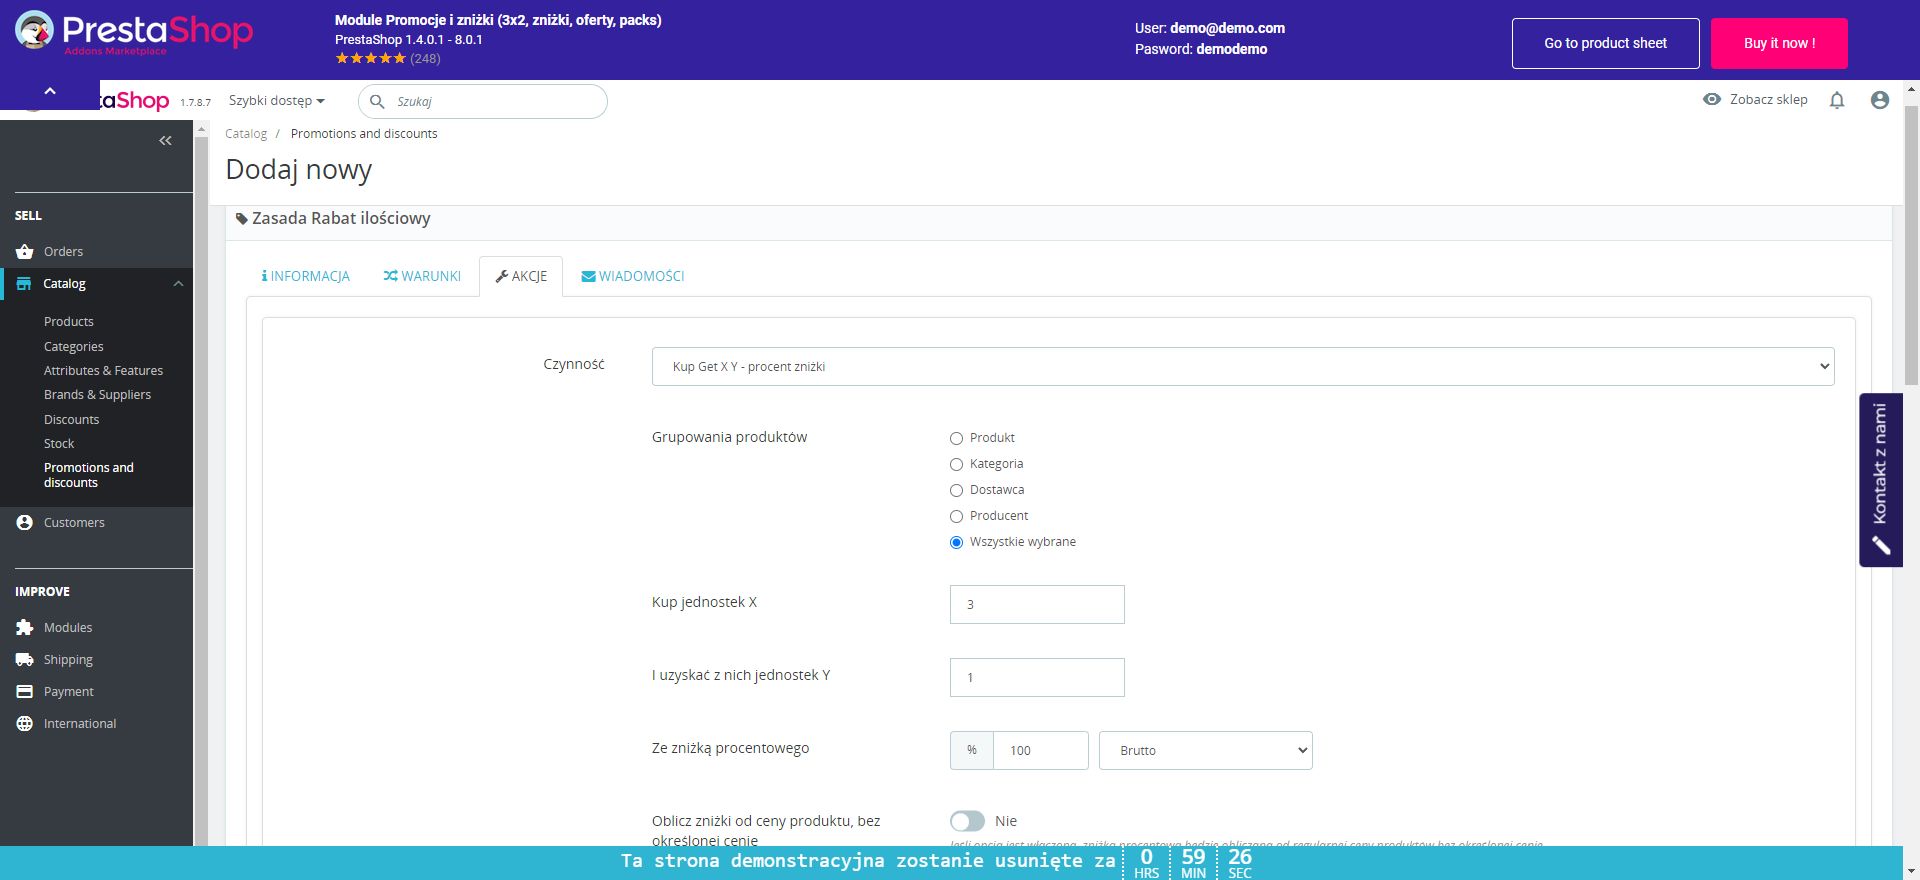1920x880 pixels.
Task: Open Products in the sidebar
Action: click(x=69, y=322)
